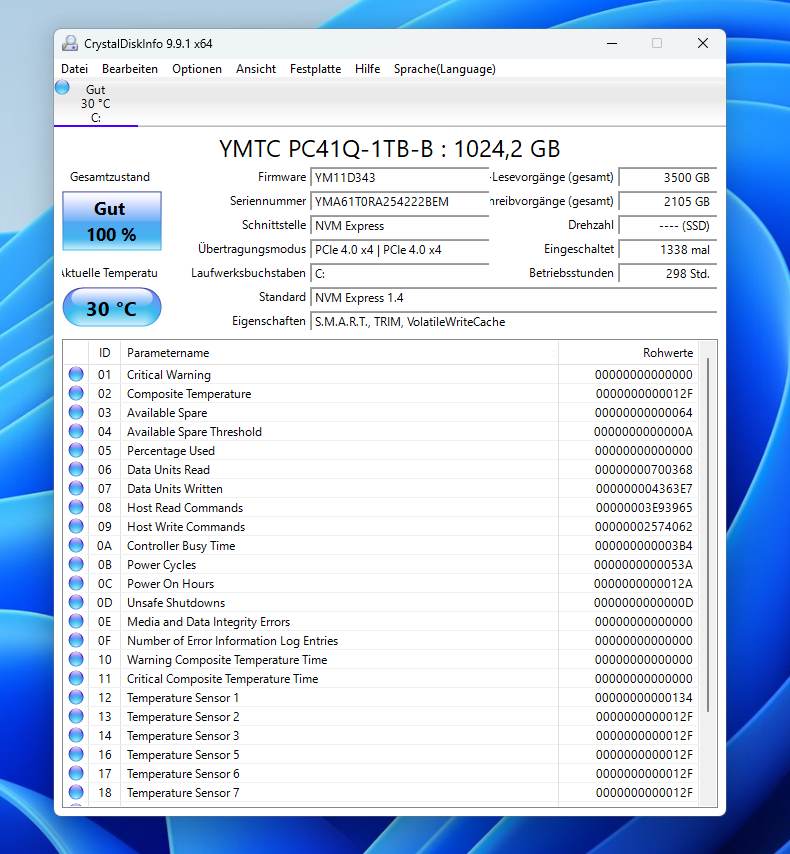The height and width of the screenshot is (854, 790).
Task: Click the CrystalDiskInfo app icon in title bar
Action: click(x=70, y=44)
